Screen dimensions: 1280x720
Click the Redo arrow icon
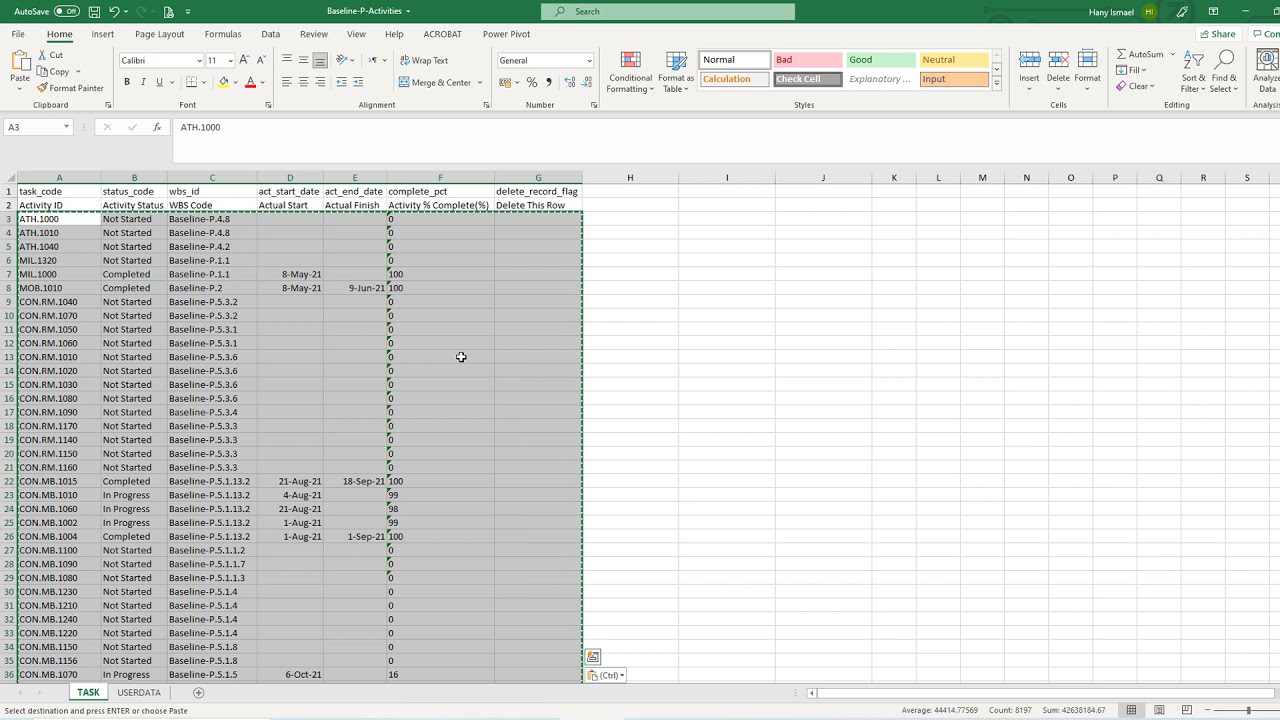pyautogui.click(x=142, y=11)
